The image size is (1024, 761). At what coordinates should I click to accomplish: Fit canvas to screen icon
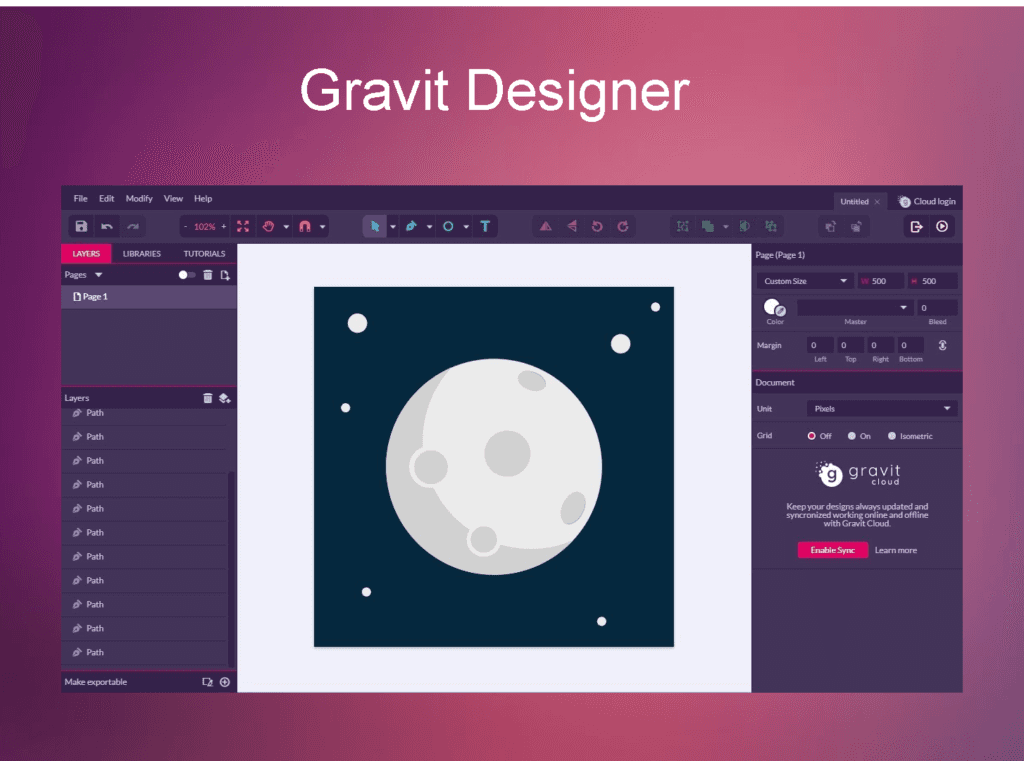point(243,227)
